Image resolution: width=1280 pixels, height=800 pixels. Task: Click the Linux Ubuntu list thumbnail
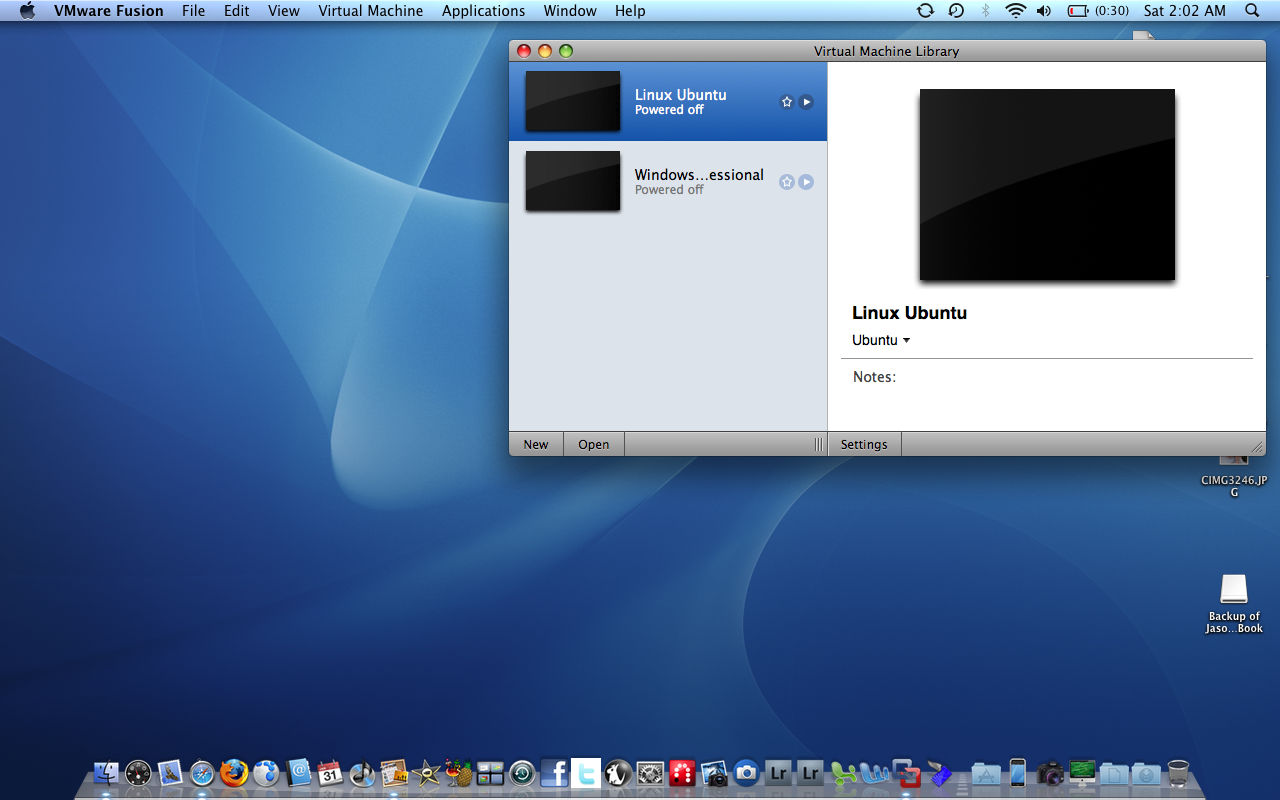click(x=573, y=101)
